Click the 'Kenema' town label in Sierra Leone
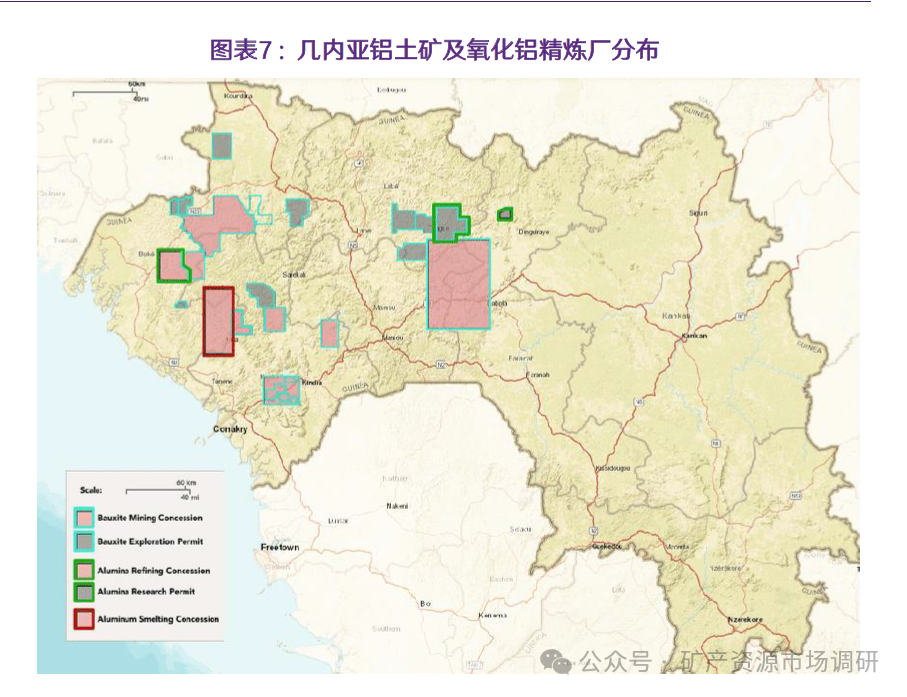907x697 pixels. click(x=492, y=615)
